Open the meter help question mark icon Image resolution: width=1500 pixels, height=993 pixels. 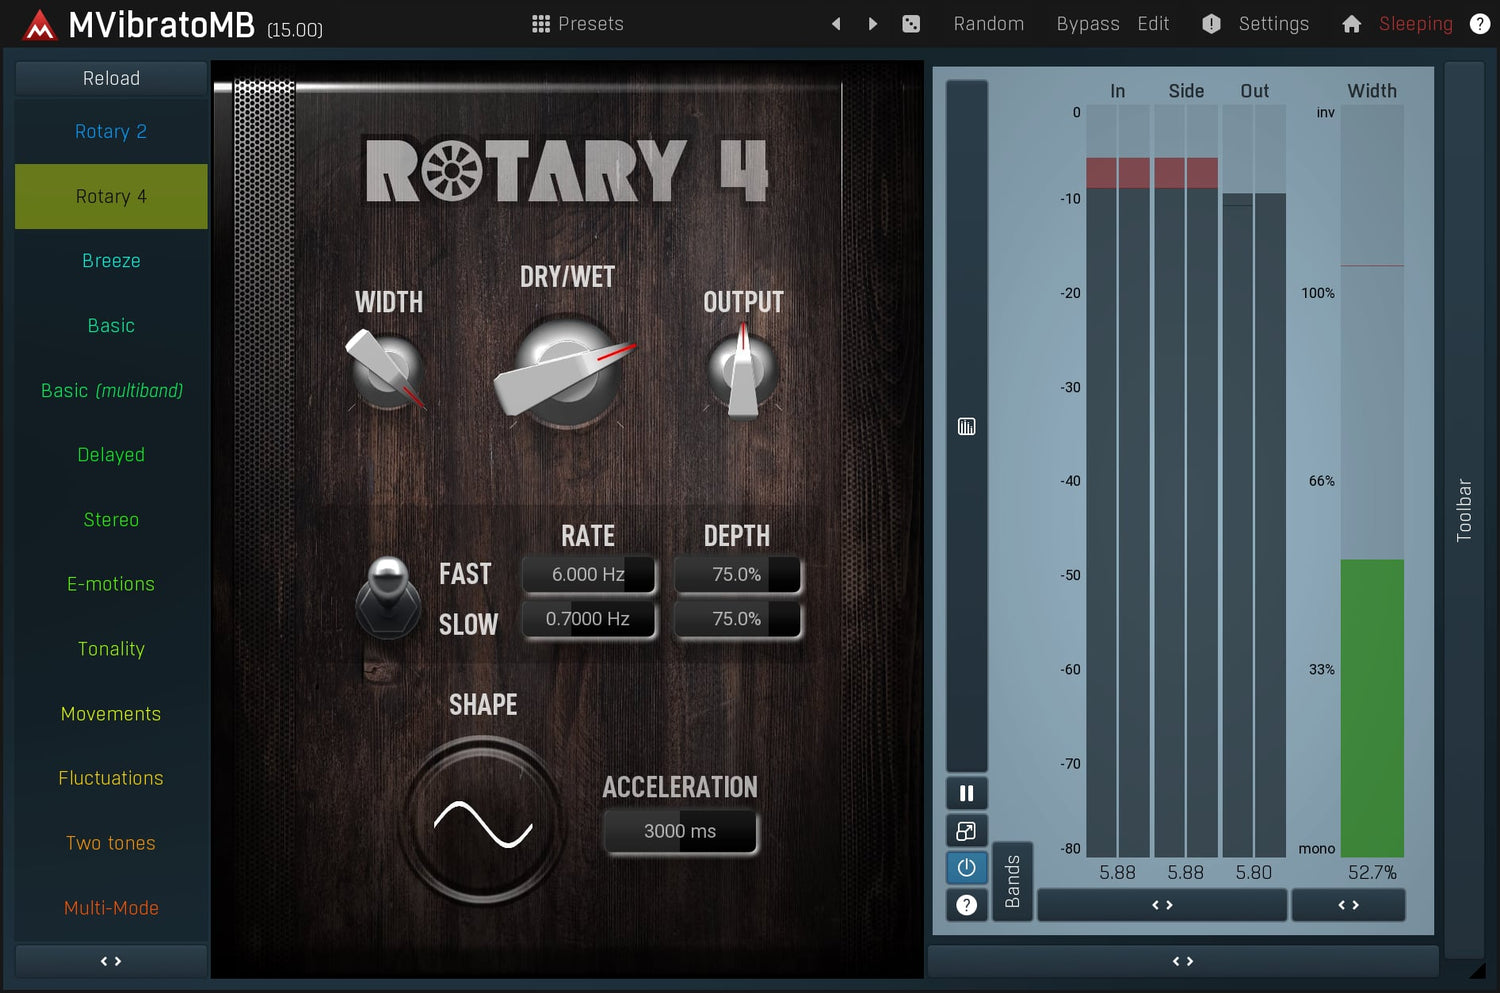[966, 905]
